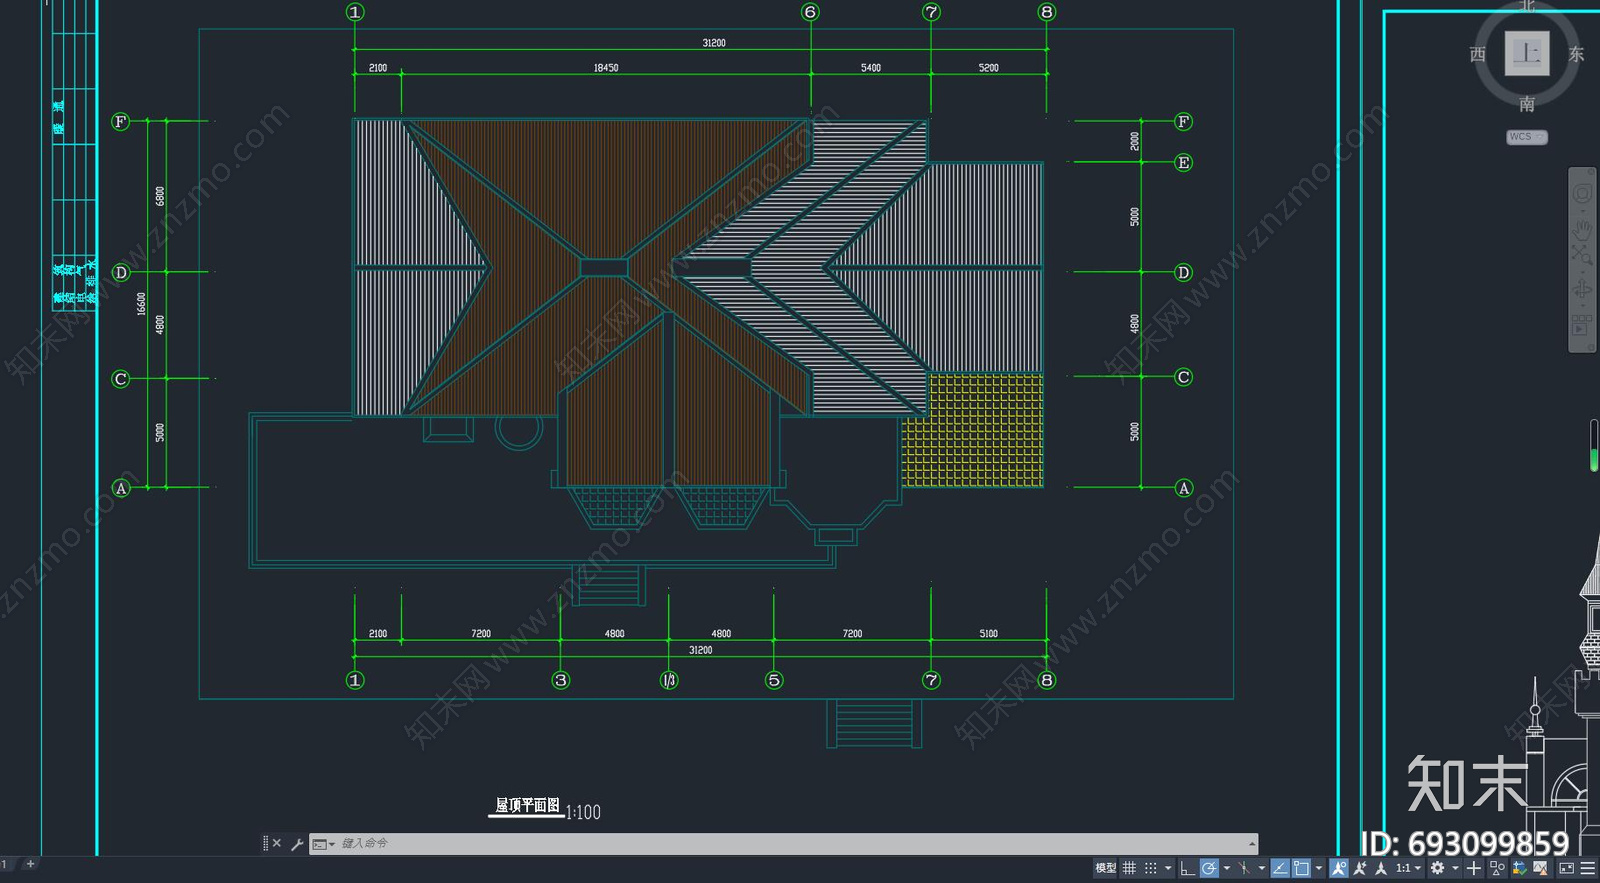Open isometric drafting dropdown arrow

[1262, 868]
